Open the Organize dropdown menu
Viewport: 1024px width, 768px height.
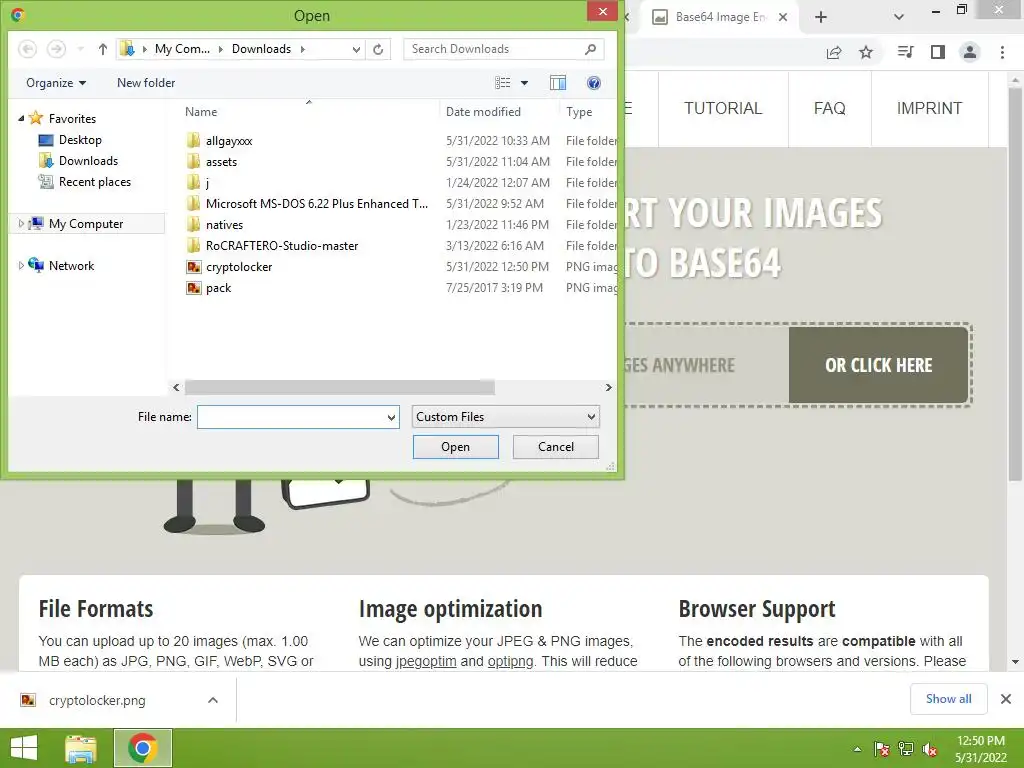pos(56,83)
